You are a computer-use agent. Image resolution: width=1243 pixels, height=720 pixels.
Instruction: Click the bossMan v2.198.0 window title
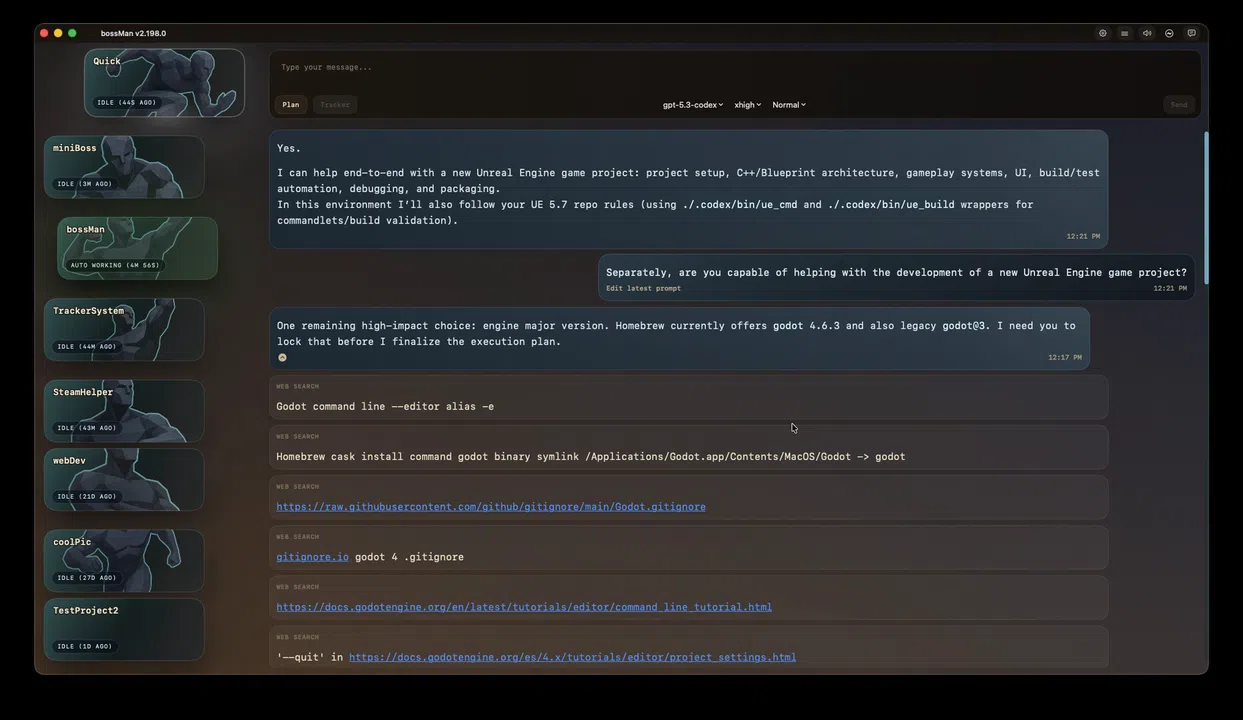tap(133, 33)
